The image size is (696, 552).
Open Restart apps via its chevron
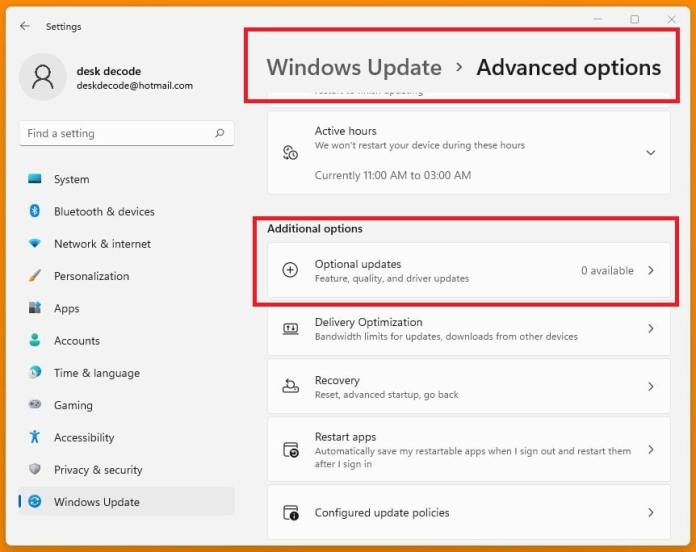click(x=651, y=449)
